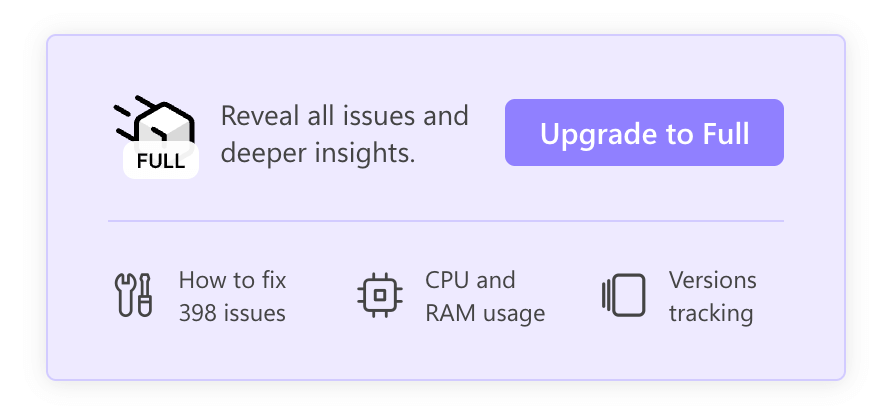884x418 pixels.
Task: Click the word "Full" on the purple button
Action: pos(726,133)
